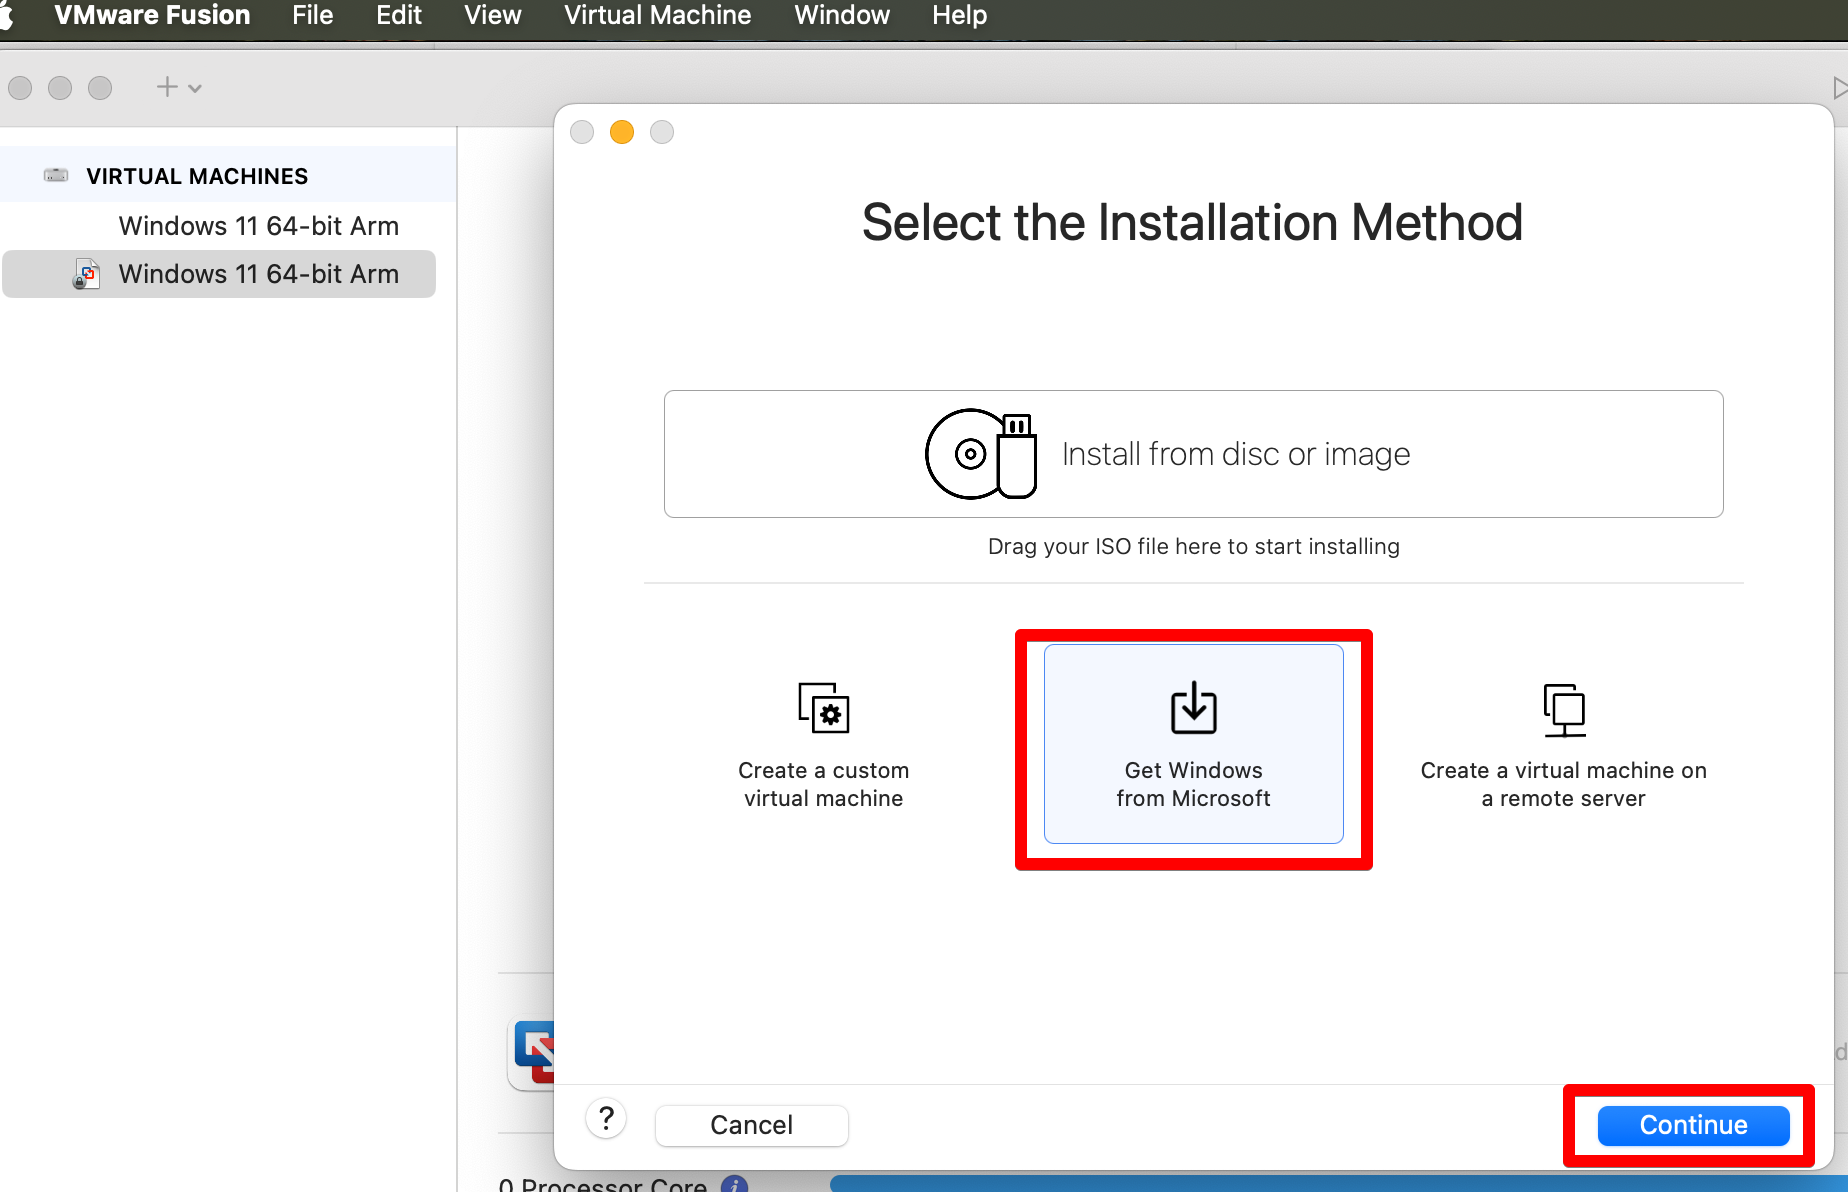The width and height of the screenshot is (1848, 1192).
Task: Select the first Windows 11 64-bit Arm entry
Action: pyautogui.click(x=219, y=226)
